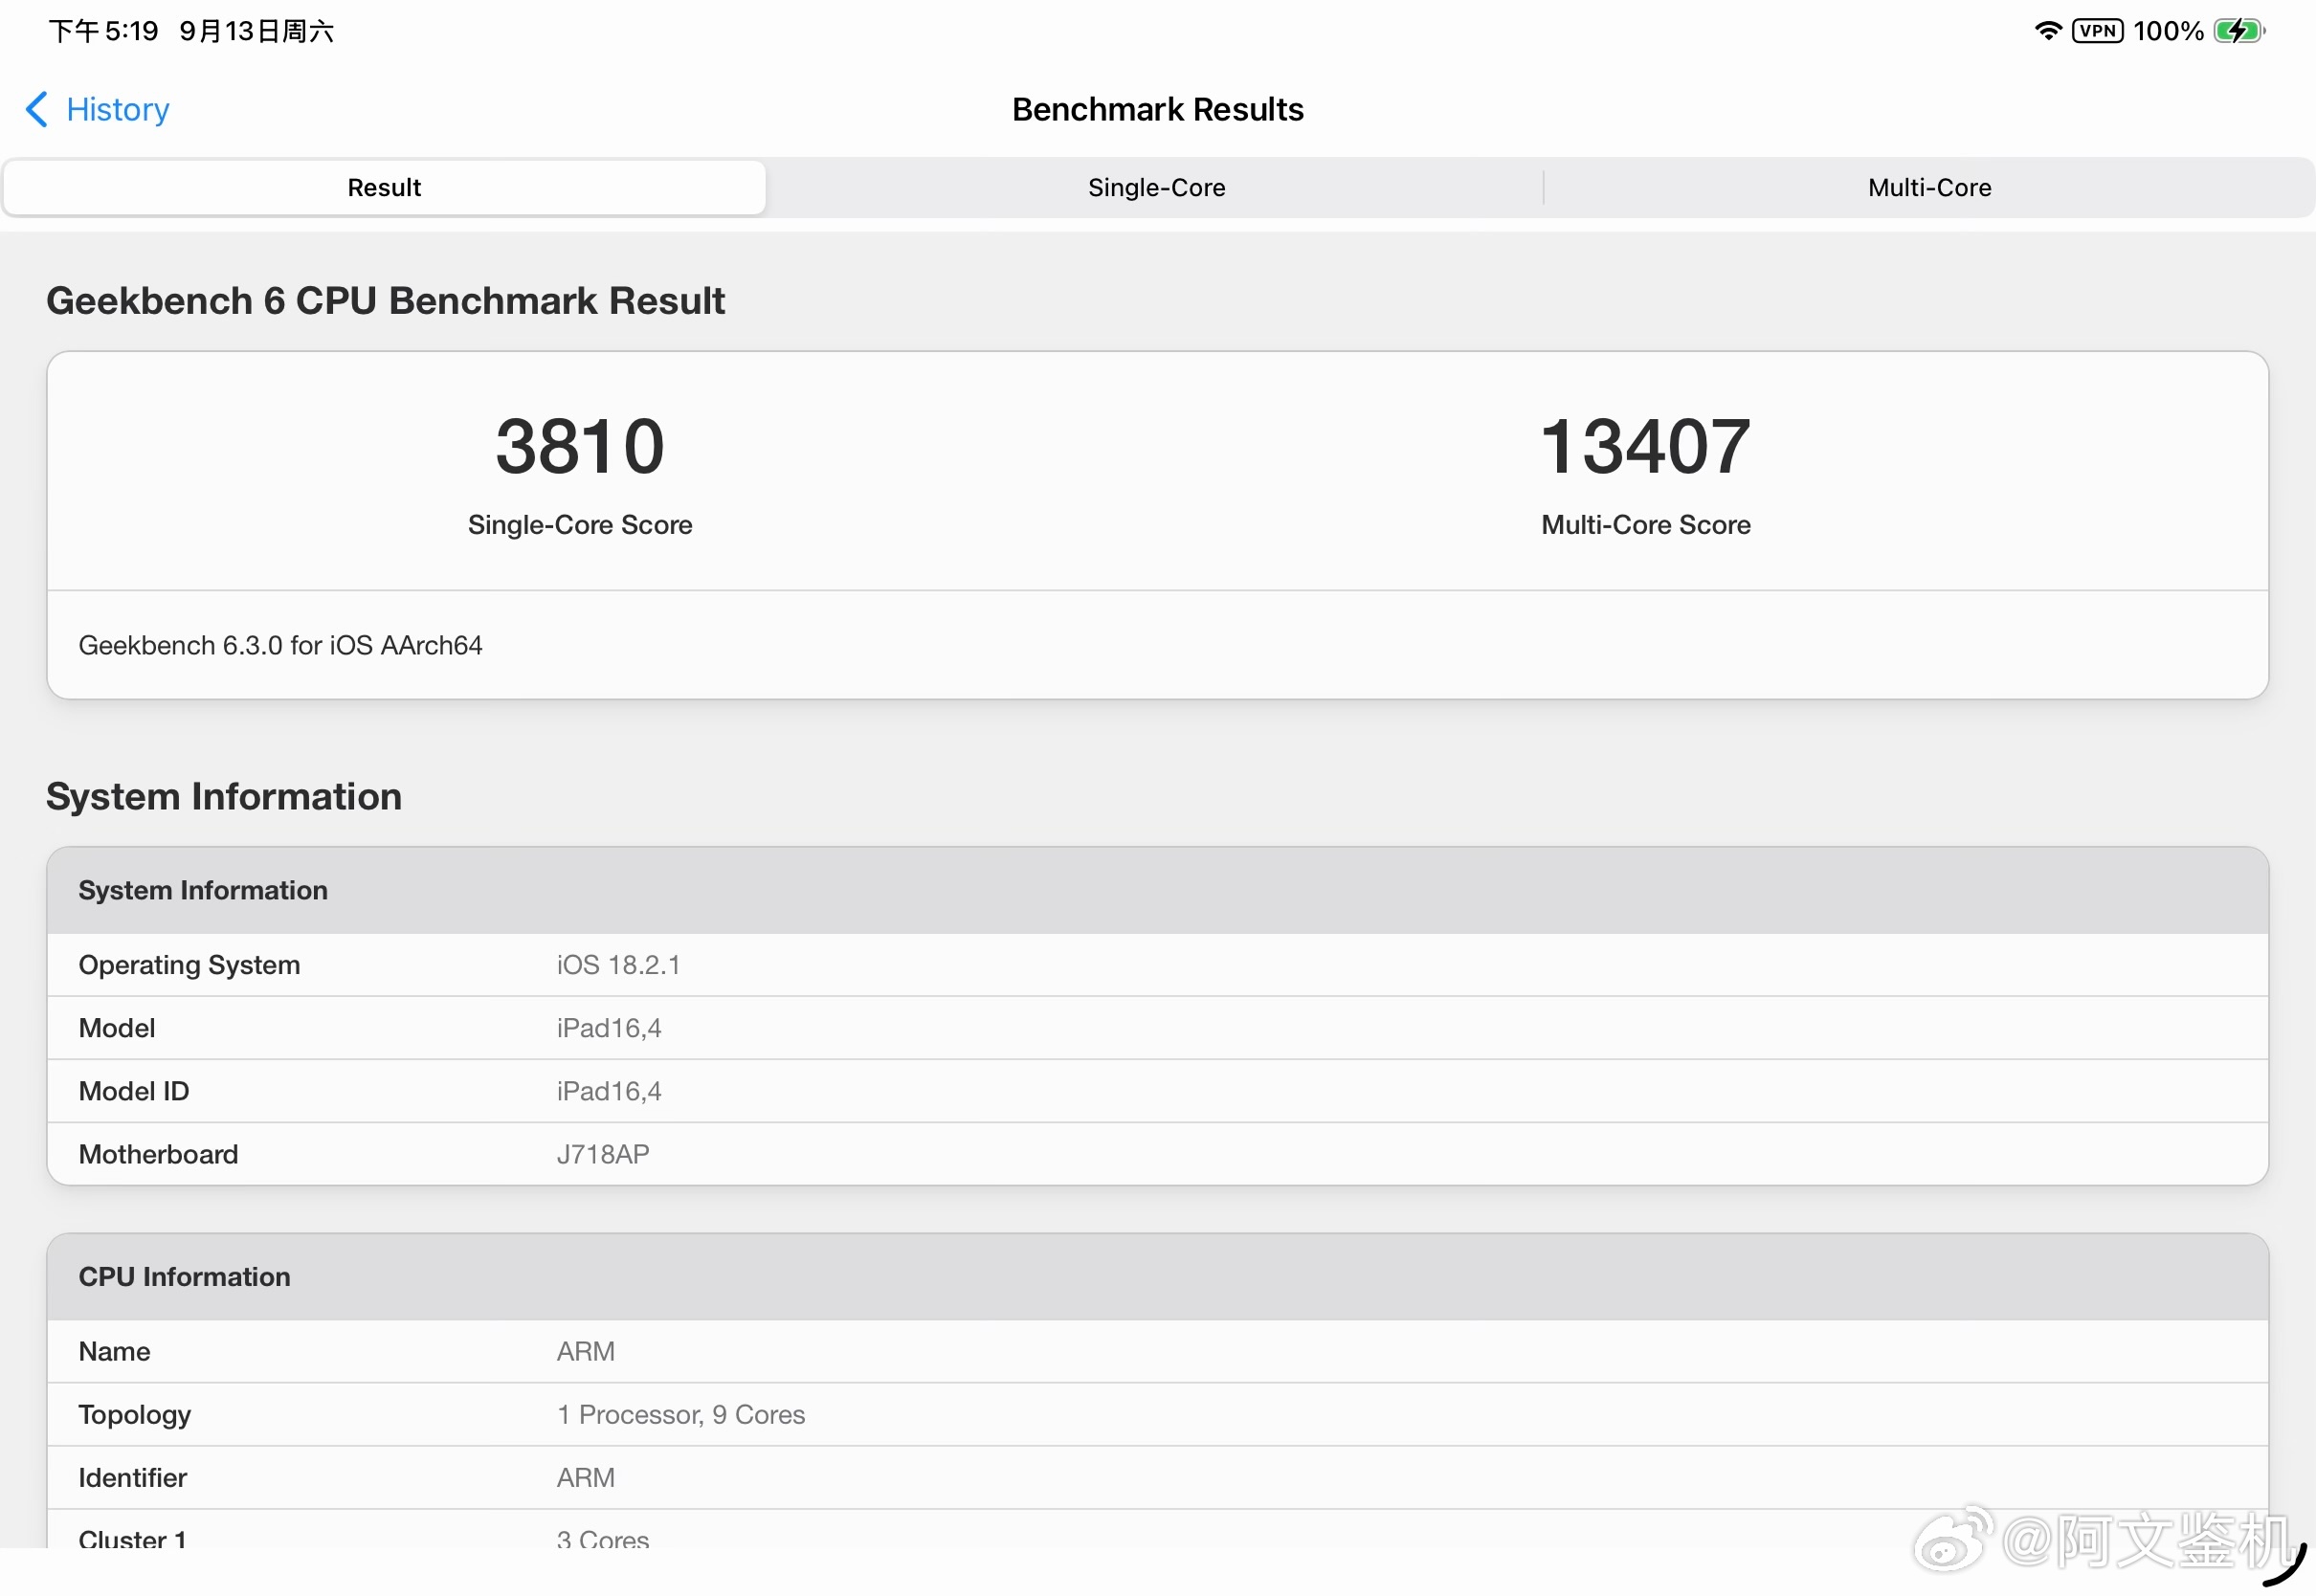The width and height of the screenshot is (2316, 1596).
Task: Tap Geekbench 6.3.0 for iOS AArch64 text
Action: tap(280, 645)
